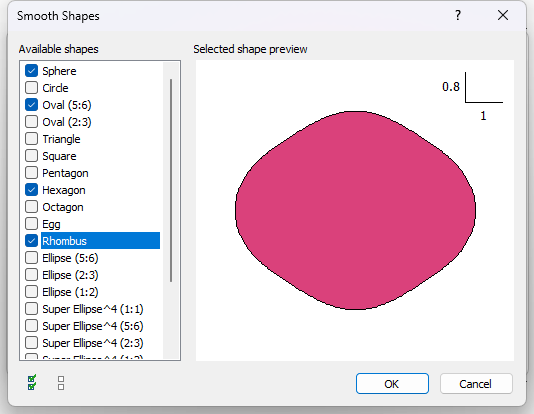Screen dimensions: 534x414
Task: Click the shapes list vertical scrollbar
Action: (x=171, y=180)
